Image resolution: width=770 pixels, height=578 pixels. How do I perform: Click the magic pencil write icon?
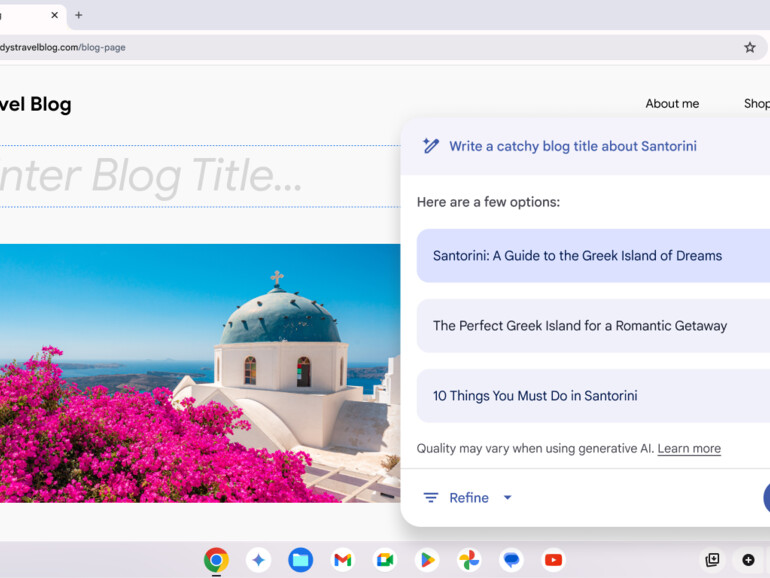(x=431, y=146)
